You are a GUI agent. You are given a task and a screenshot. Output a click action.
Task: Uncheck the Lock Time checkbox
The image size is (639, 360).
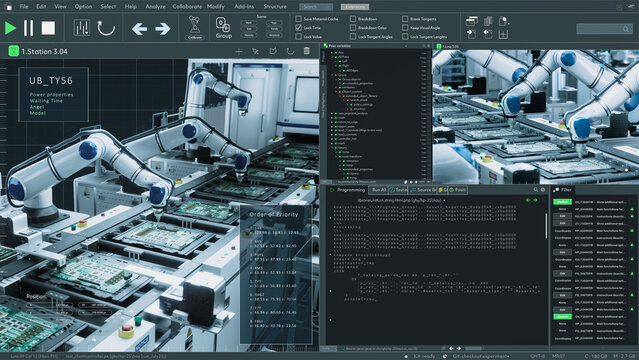(298, 28)
